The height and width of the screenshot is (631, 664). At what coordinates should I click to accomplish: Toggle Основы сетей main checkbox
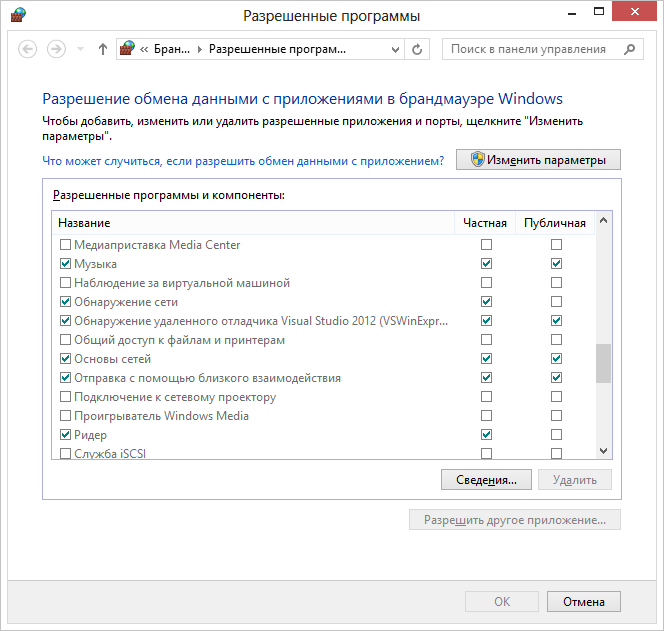coord(65,359)
